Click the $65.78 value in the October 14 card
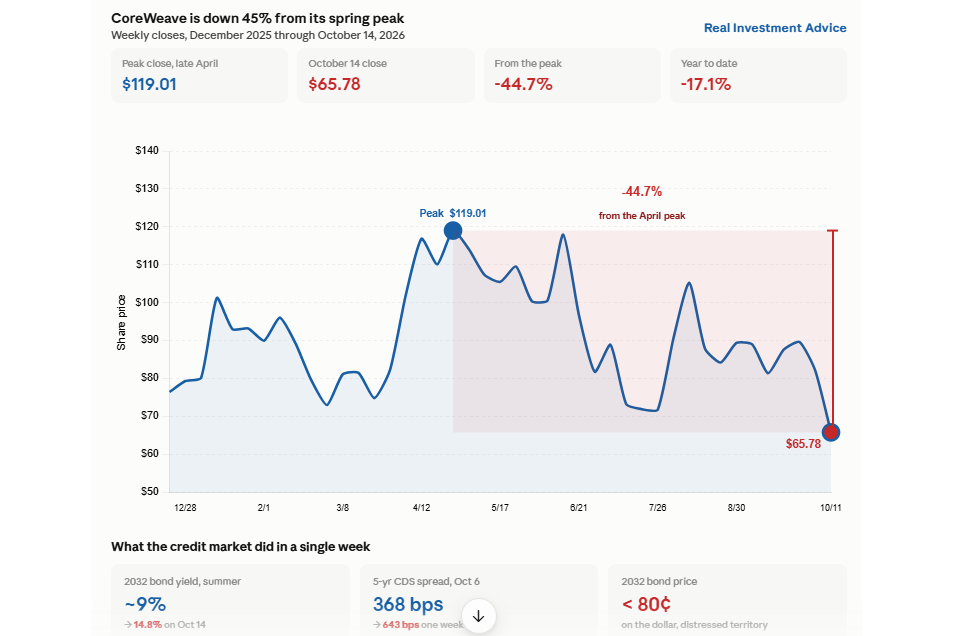The image size is (954, 636). point(335,84)
